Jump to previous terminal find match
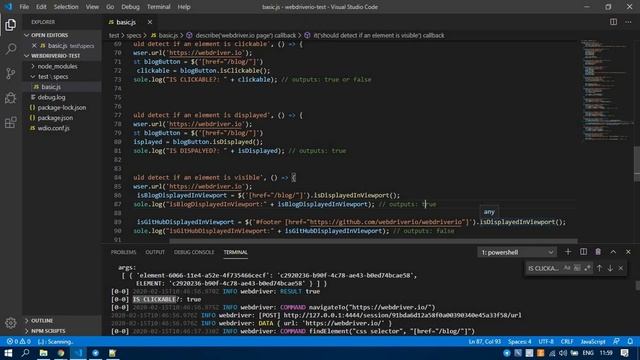640x360 pixels. pos(599,268)
